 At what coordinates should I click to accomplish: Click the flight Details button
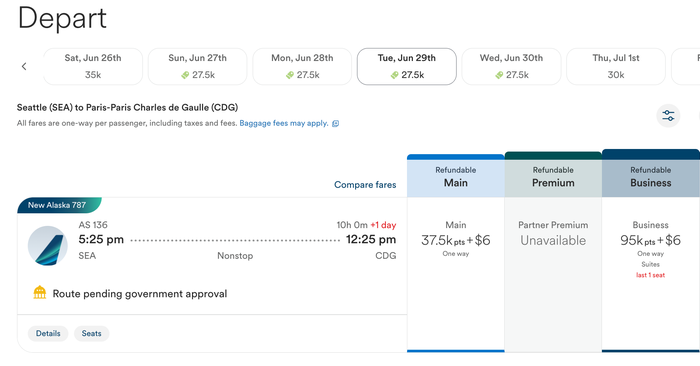point(48,333)
